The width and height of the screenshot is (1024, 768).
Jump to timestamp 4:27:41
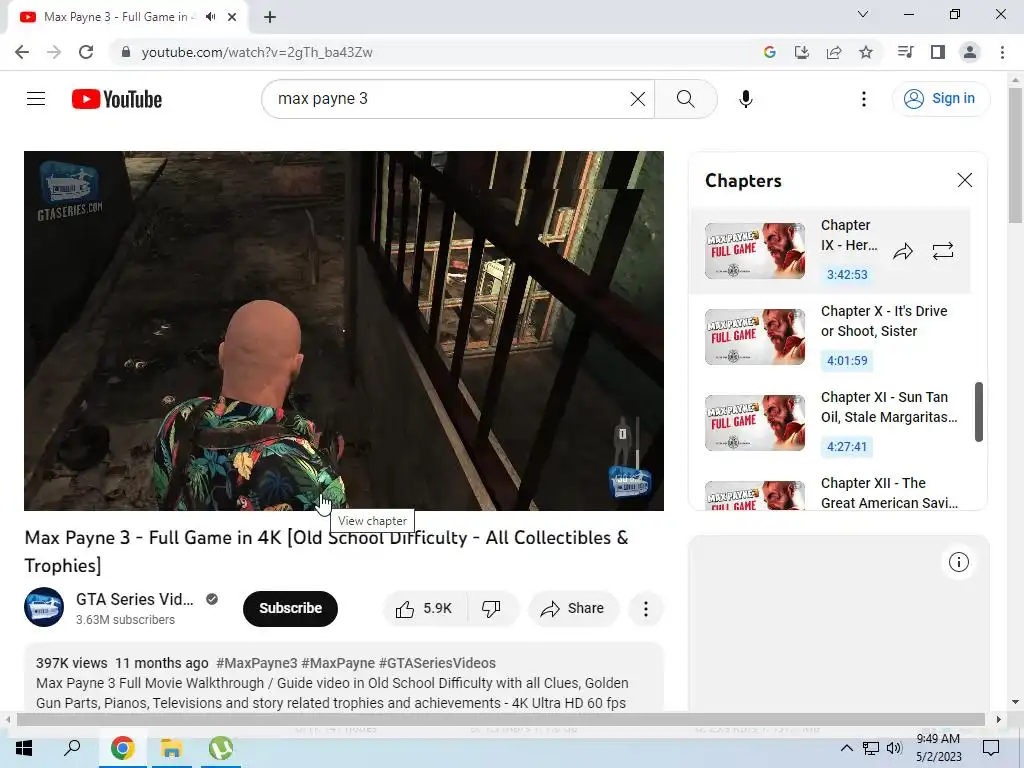tap(847, 447)
